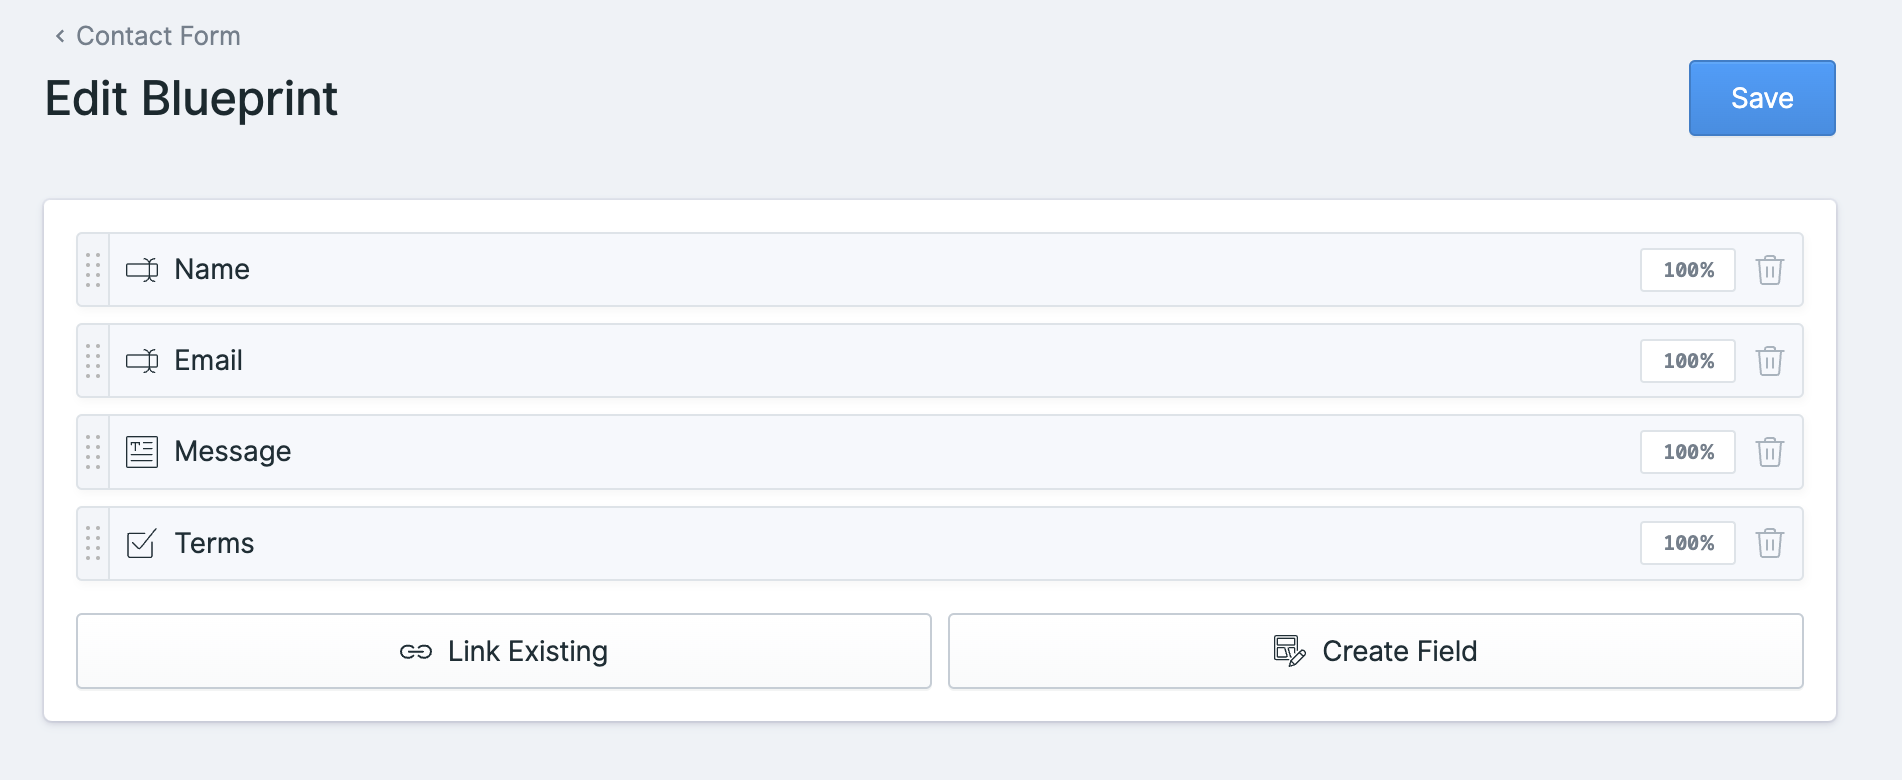Open the width selector for the Terms field
Image resolution: width=1902 pixels, height=780 pixels.
click(1687, 543)
